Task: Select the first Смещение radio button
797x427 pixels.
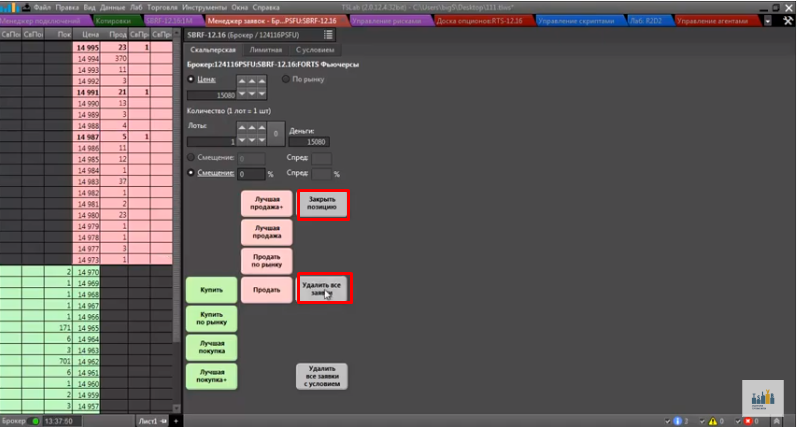Action: point(191,158)
